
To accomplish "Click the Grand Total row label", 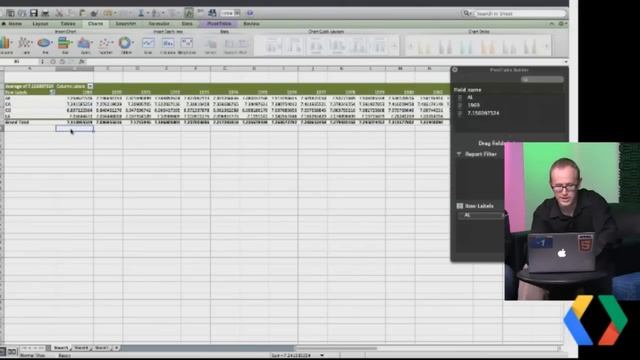I will tap(17, 122).
